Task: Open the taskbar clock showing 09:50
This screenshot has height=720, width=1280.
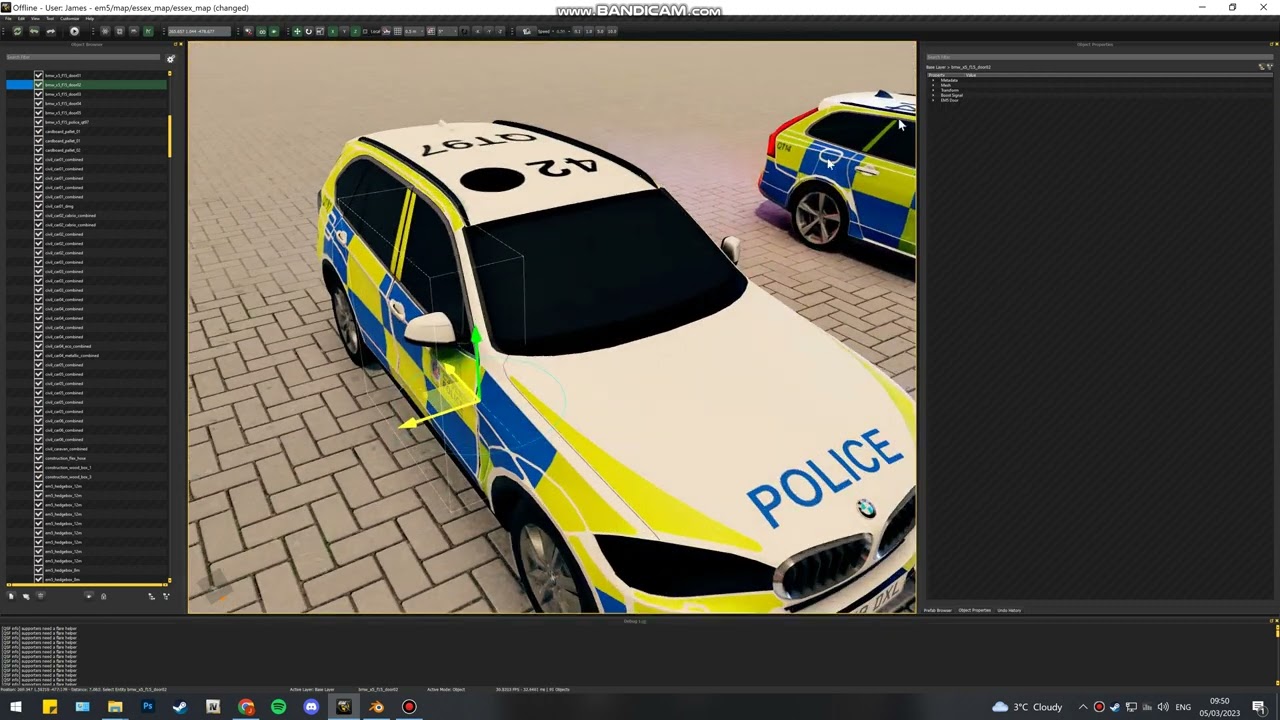Action: point(1220,707)
